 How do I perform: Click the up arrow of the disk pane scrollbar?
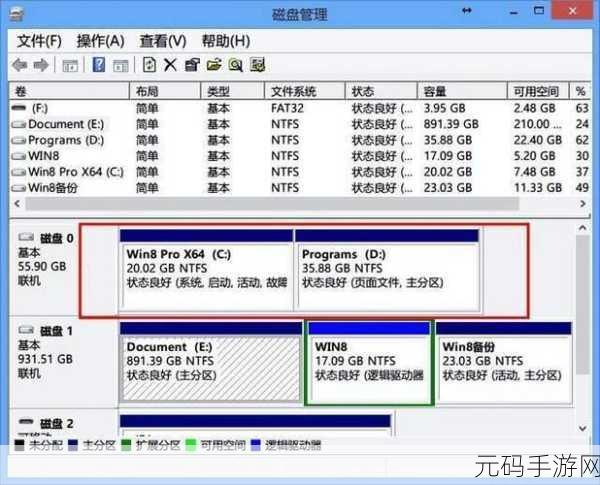click(582, 229)
